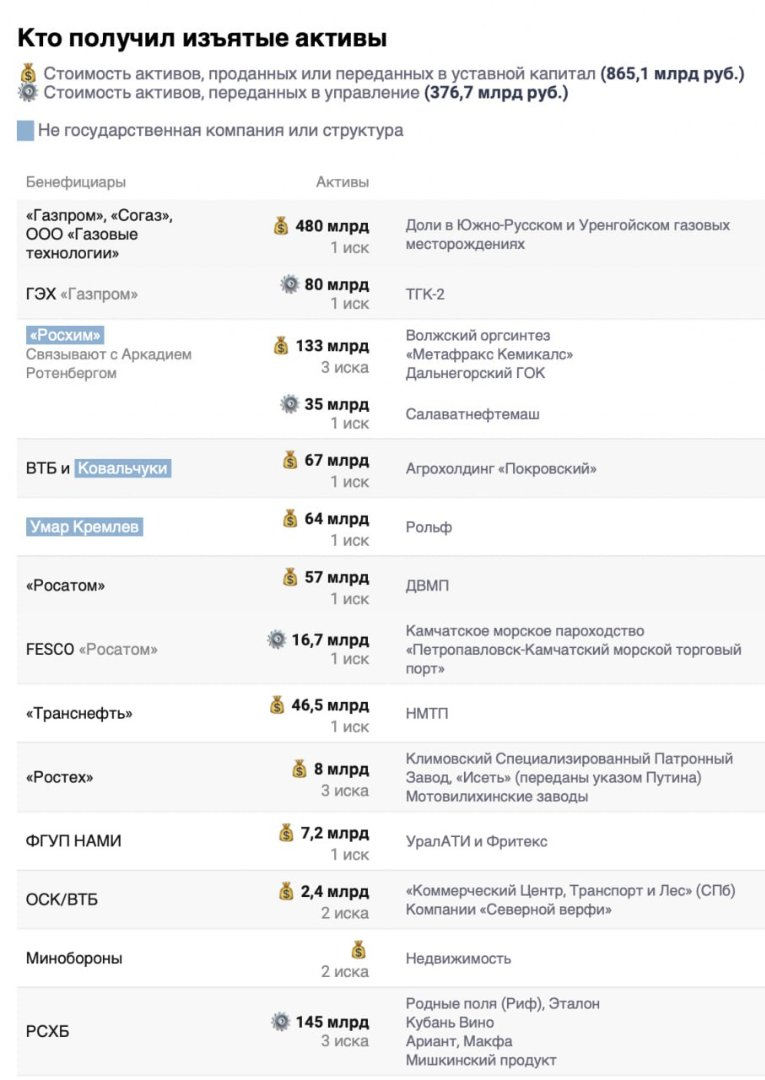Click money bag icon next to 46,5 млрд
Image resolution: width=765 pixels, height=1080 pixels.
click(x=277, y=705)
